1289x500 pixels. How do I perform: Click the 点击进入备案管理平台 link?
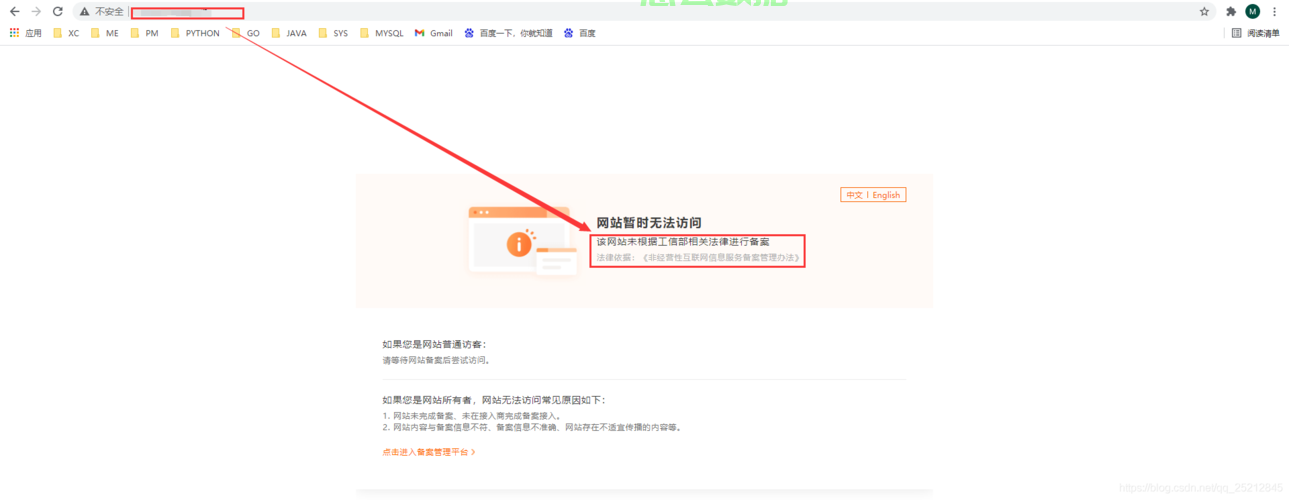(428, 452)
